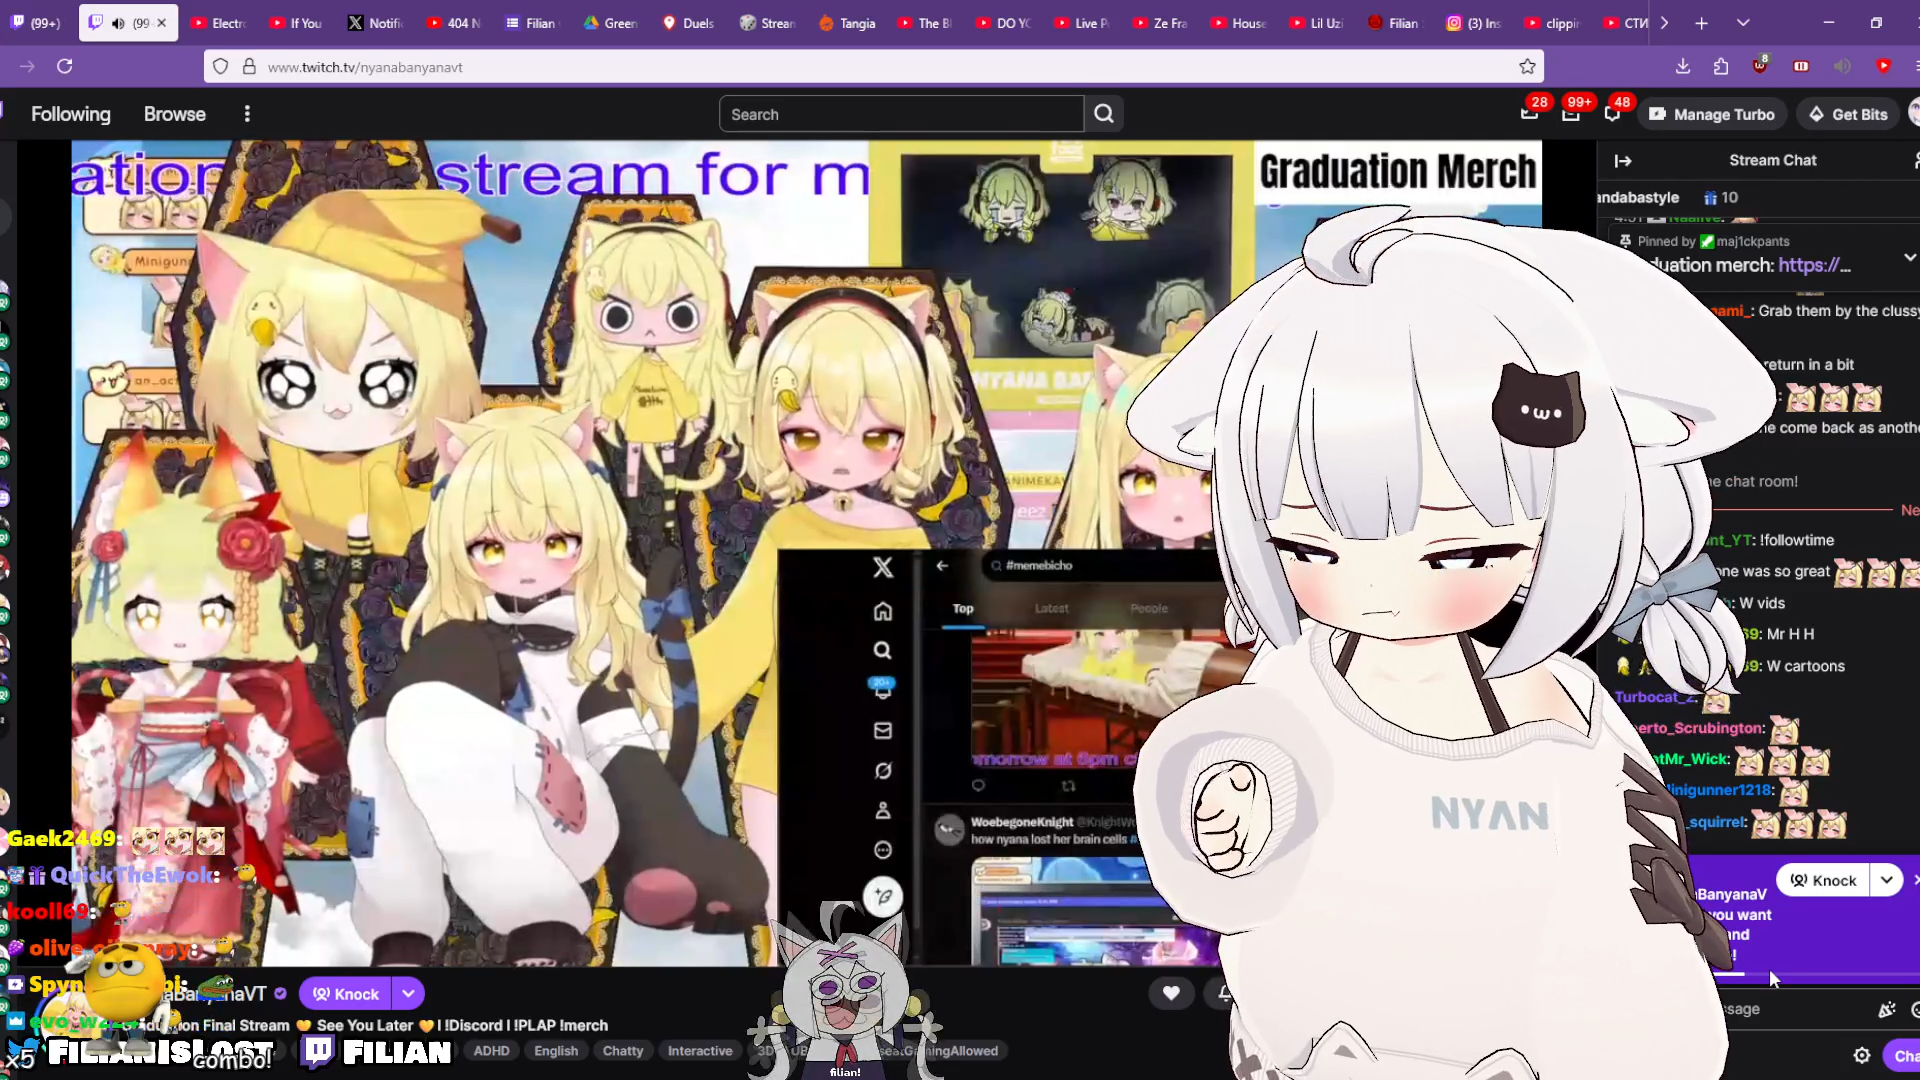Switch to the Tangia browser tab
Screen dimensions: 1920x1080
pyautogui.click(x=847, y=23)
